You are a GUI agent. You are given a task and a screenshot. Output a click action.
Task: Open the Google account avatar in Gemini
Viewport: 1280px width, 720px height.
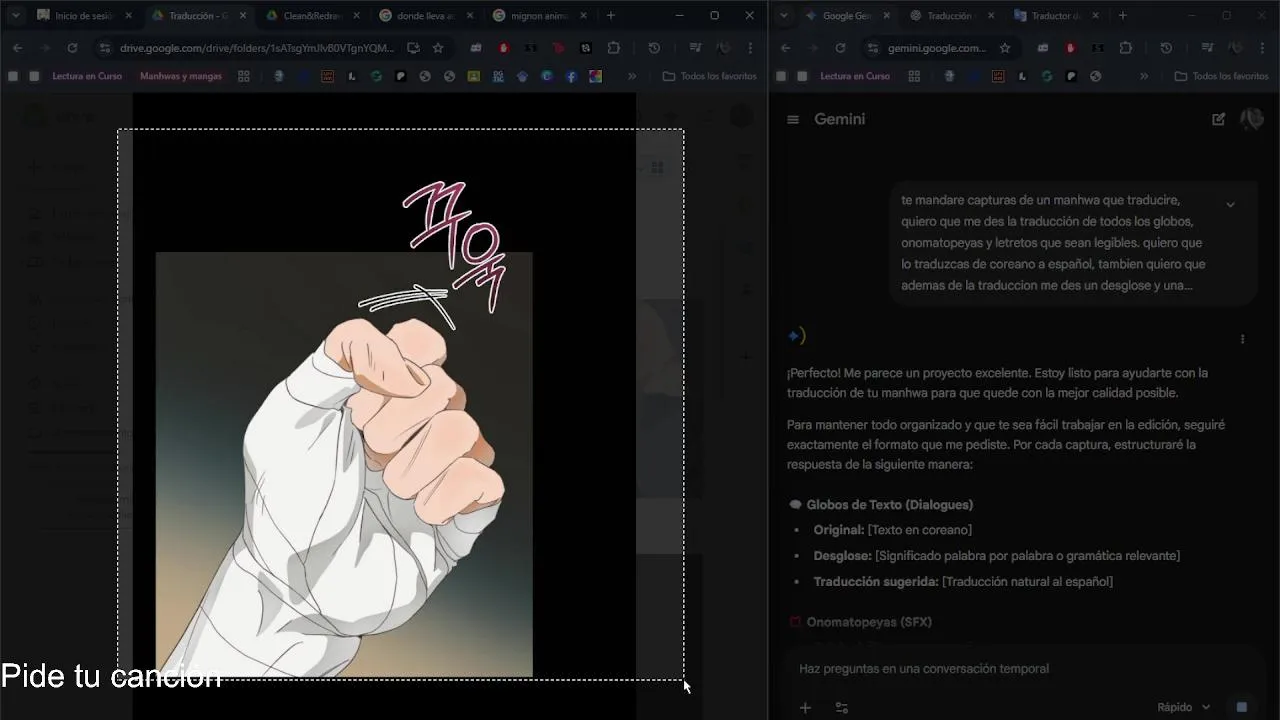coord(1252,119)
